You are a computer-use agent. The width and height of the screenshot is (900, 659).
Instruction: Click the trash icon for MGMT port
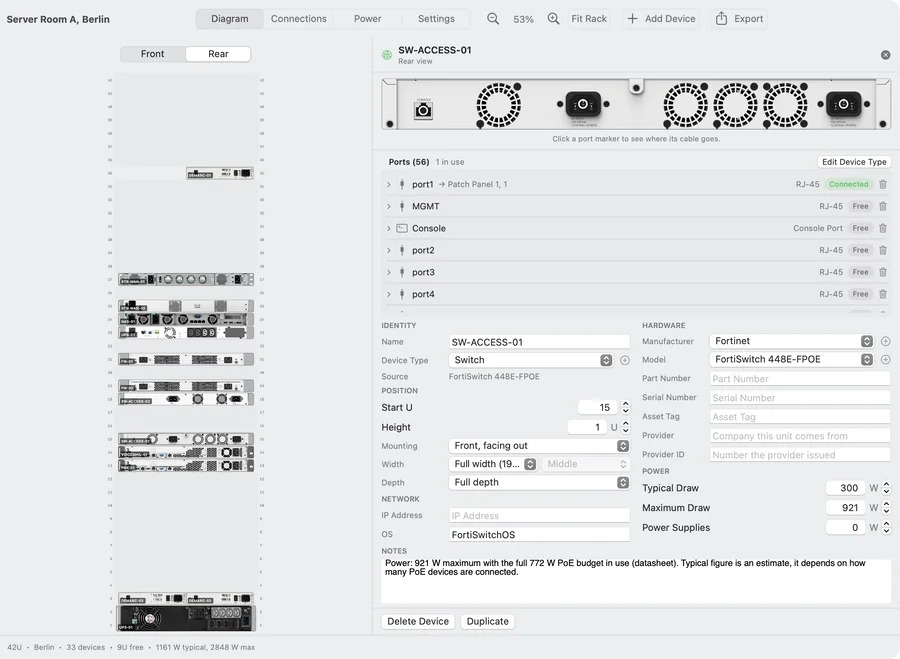coord(883,206)
